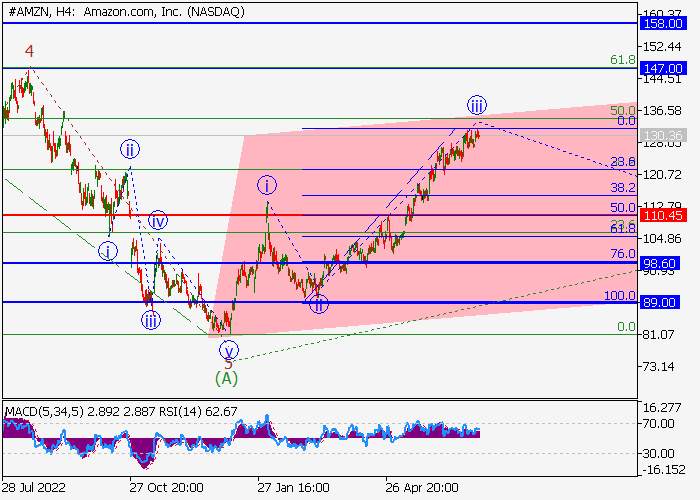Click the circled 'iii' label above the latest price peak
Viewport: 700px width, 500px height.
point(477,105)
